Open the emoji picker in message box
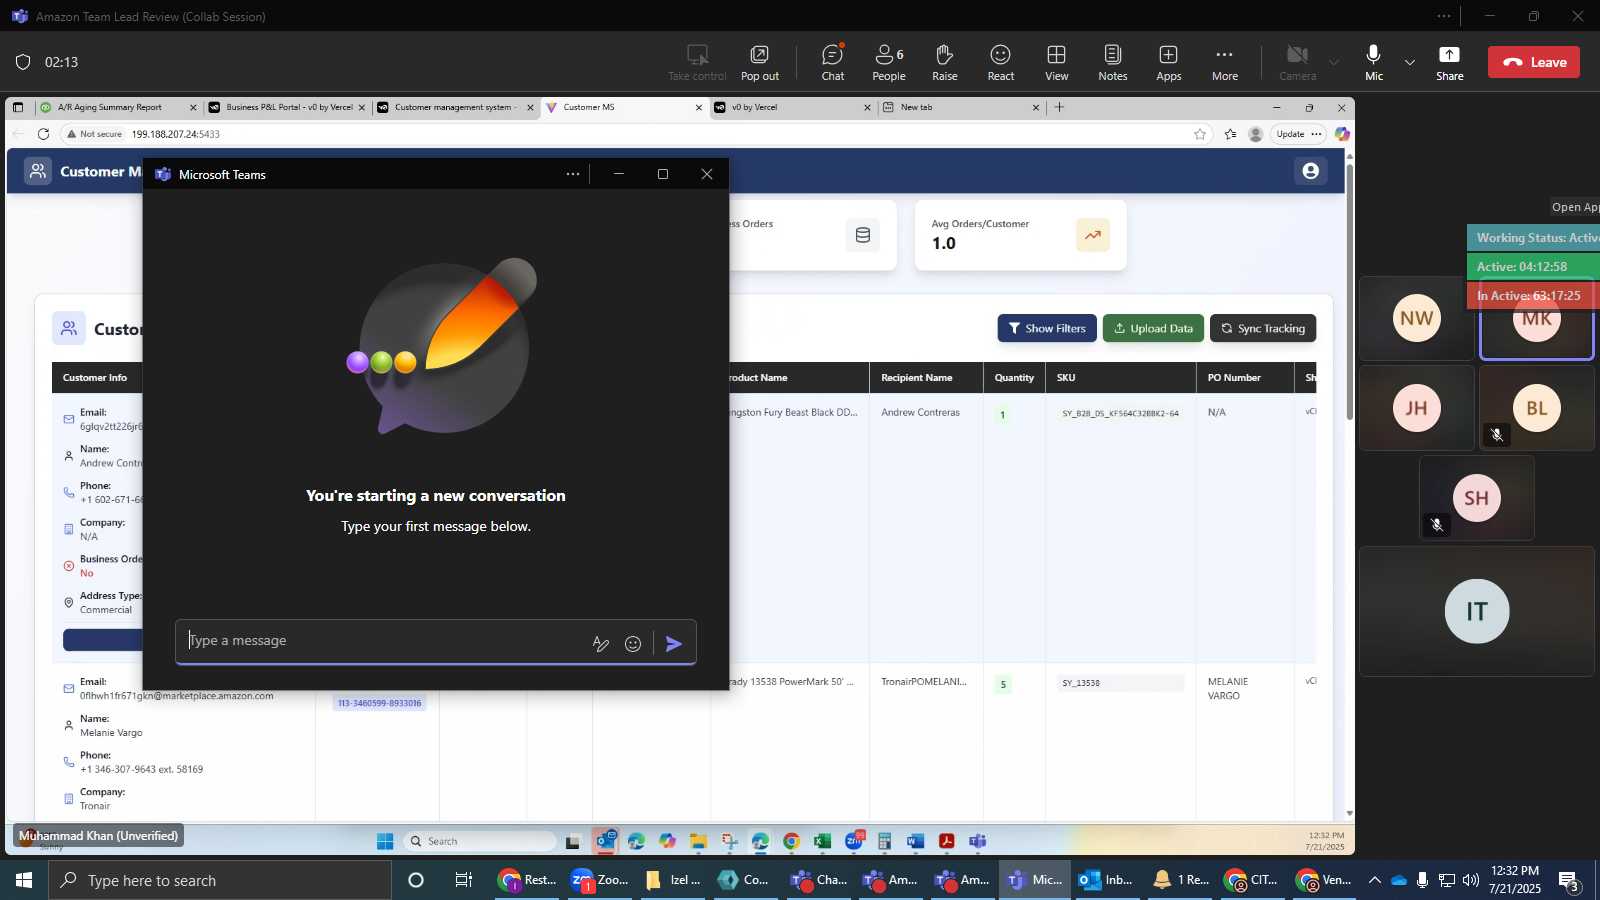Image resolution: width=1600 pixels, height=900 pixels. [x=632, y=643]
